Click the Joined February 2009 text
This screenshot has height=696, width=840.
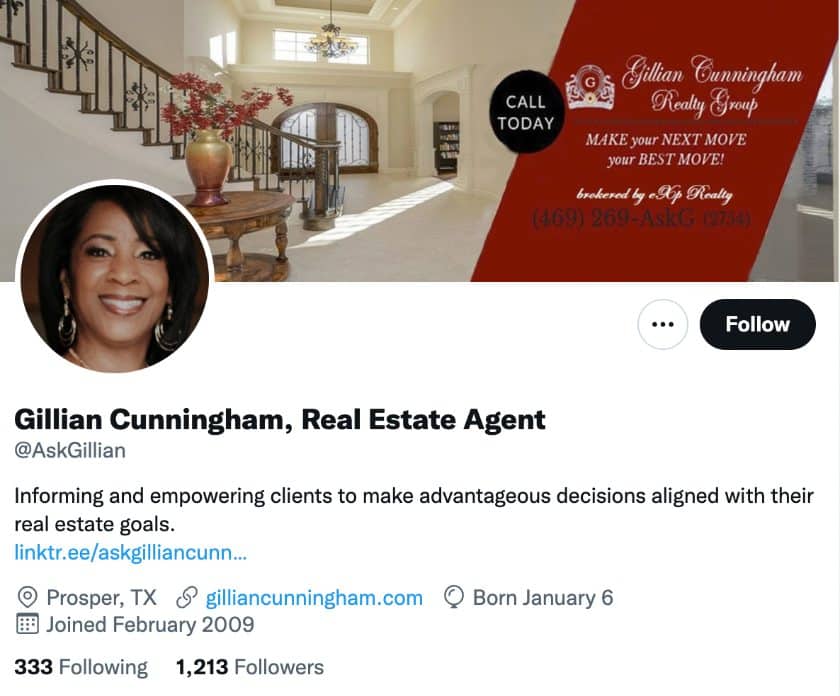(x=150, y=624)
